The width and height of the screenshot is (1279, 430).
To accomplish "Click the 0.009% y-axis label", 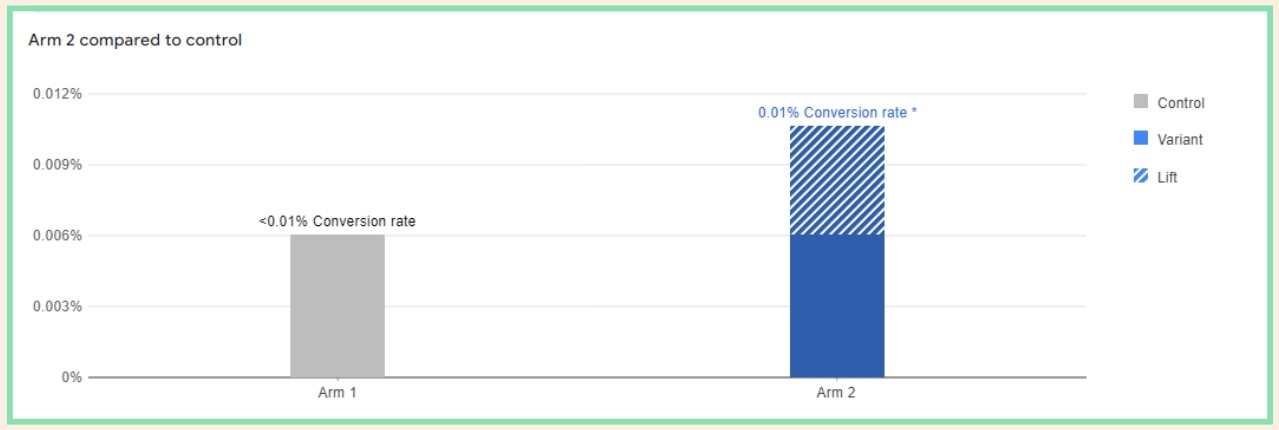I will 57,164.
